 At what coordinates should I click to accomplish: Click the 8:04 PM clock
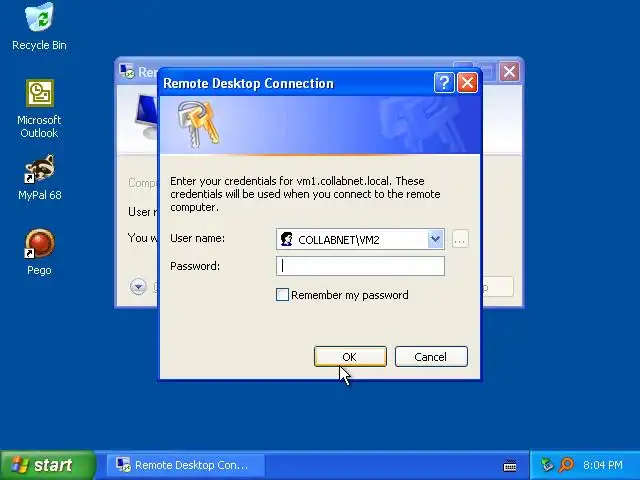coord(602,465)
